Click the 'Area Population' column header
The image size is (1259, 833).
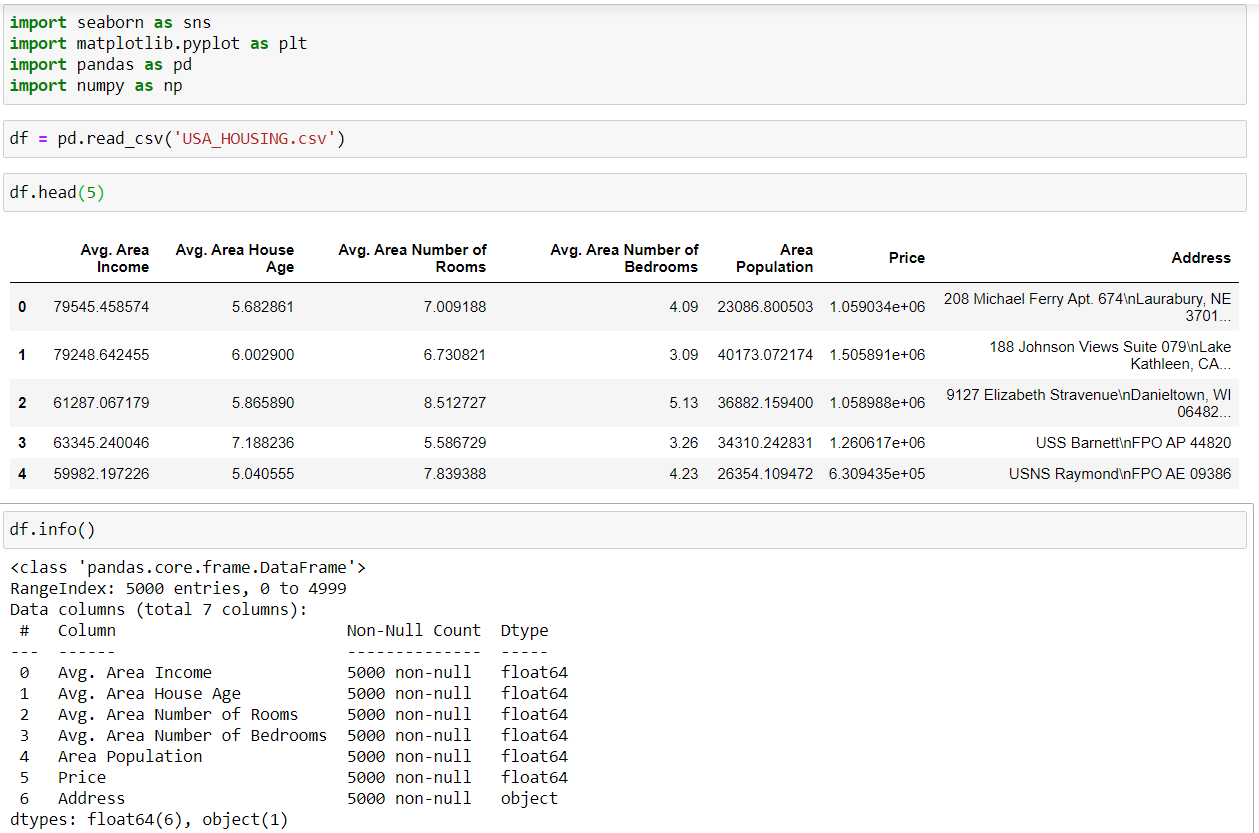(x=774, y=258)
